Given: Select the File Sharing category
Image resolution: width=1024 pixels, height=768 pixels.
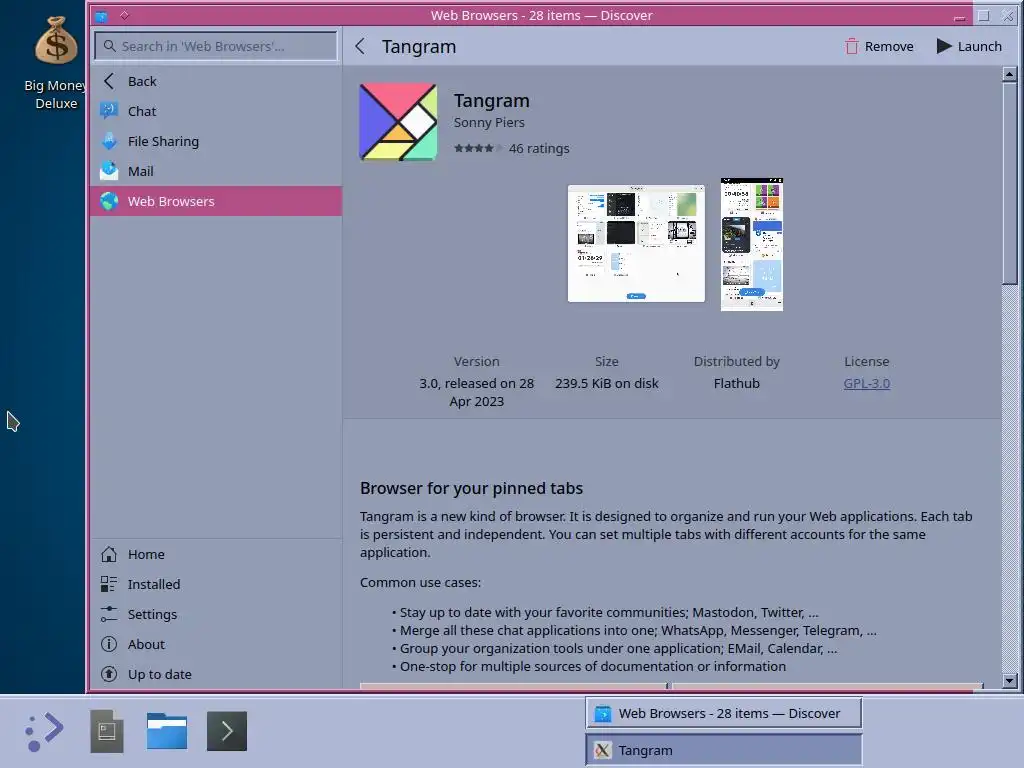Looking at the screenshot, I should click(216, 141).
